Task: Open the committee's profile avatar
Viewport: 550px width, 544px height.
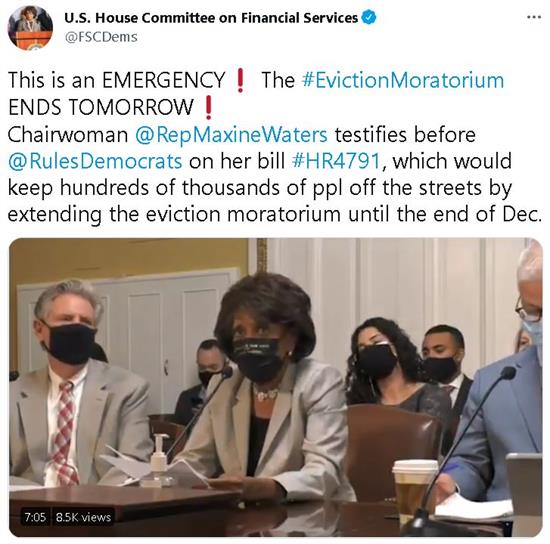Action: pos(30,28)
